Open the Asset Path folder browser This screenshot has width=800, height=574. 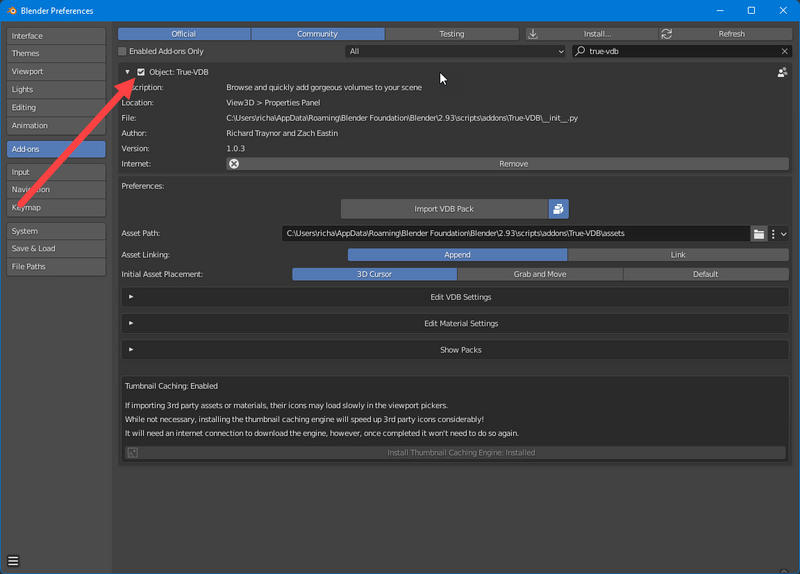point(759,233)
